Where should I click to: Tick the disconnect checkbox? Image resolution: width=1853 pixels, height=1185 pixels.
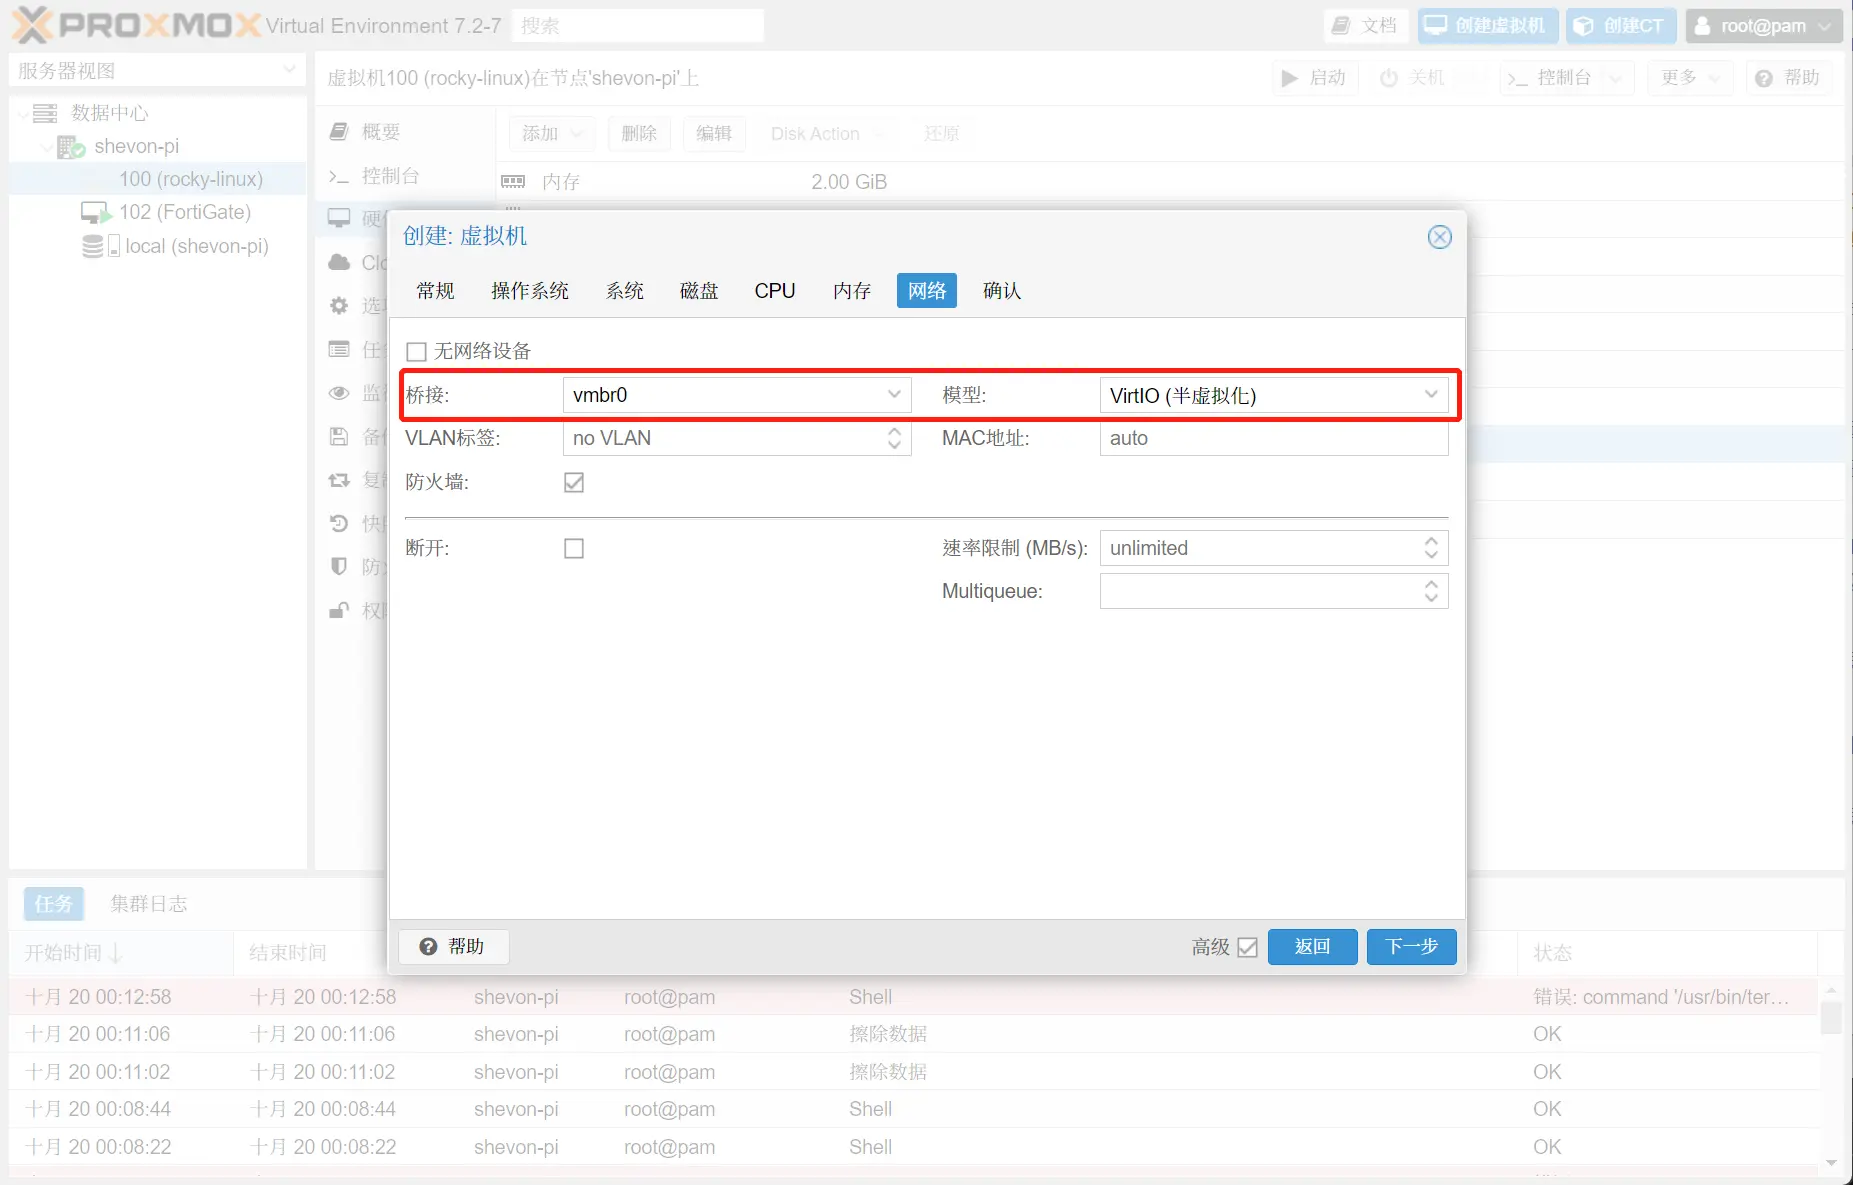[573, 548]
